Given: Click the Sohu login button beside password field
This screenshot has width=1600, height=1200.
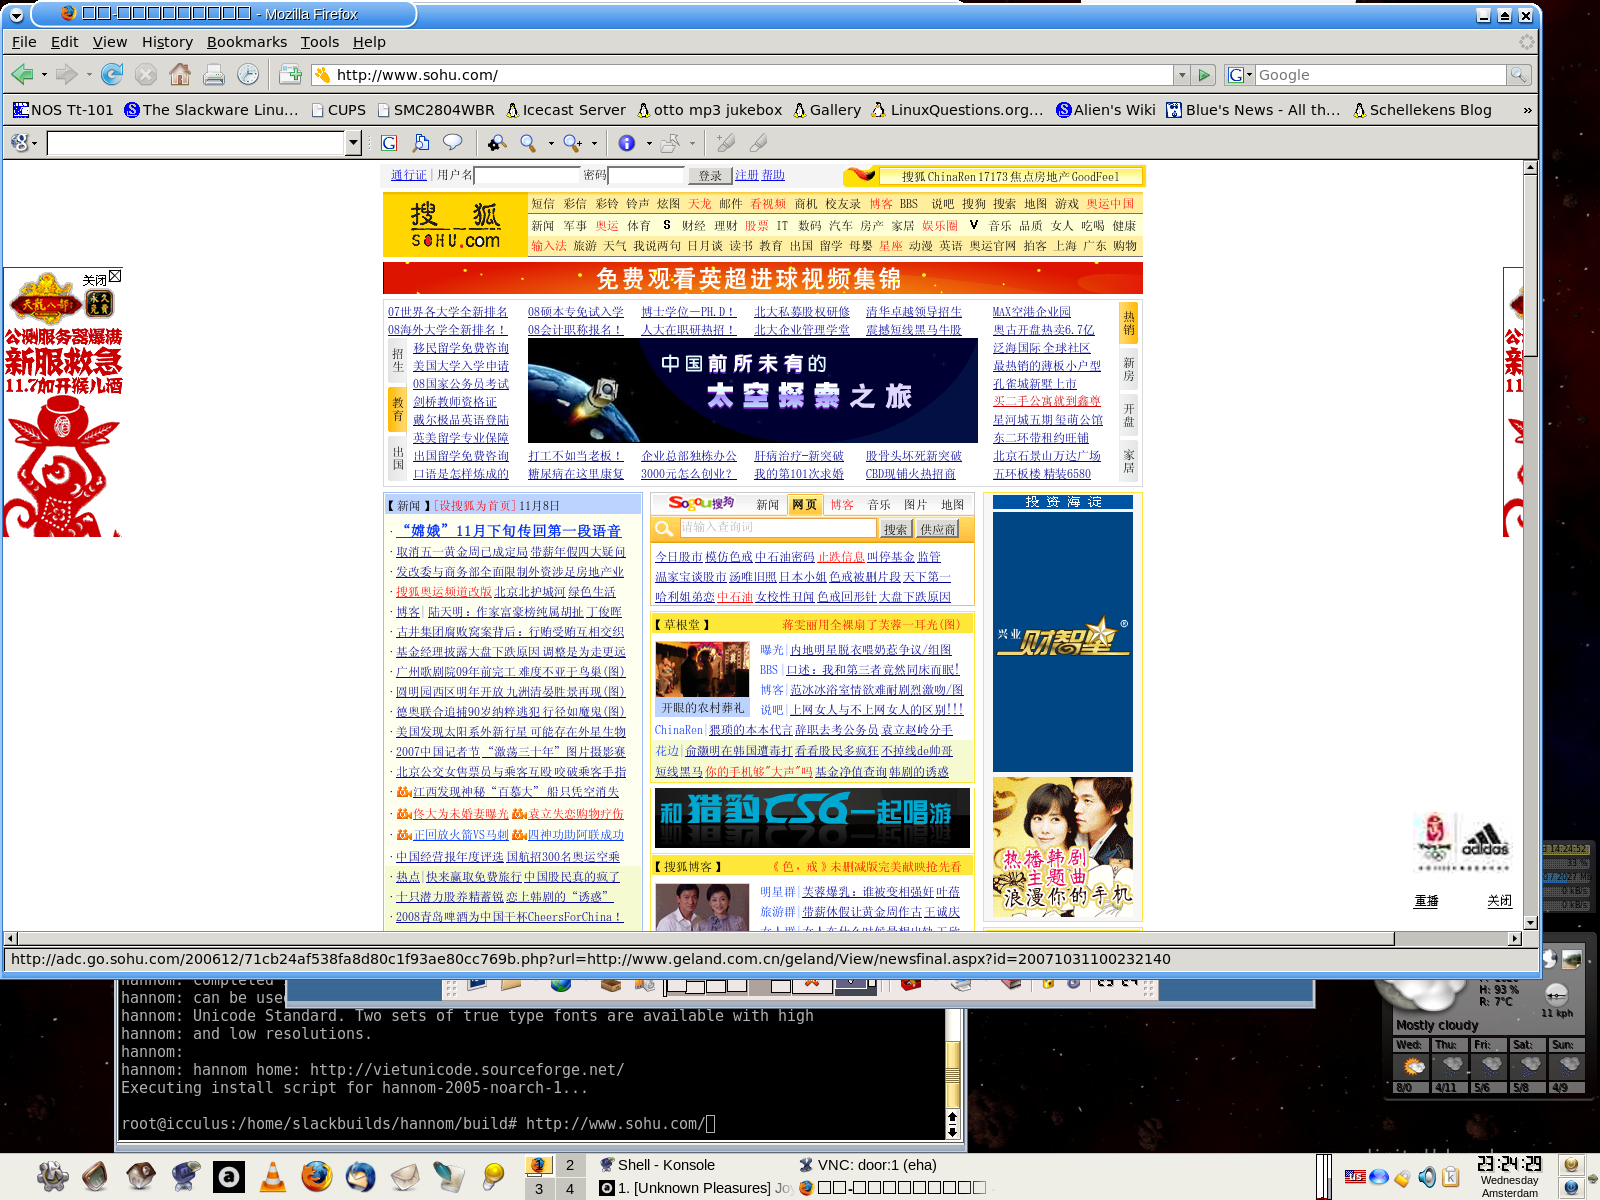Looking at the screenshot, I should (710, 176).
